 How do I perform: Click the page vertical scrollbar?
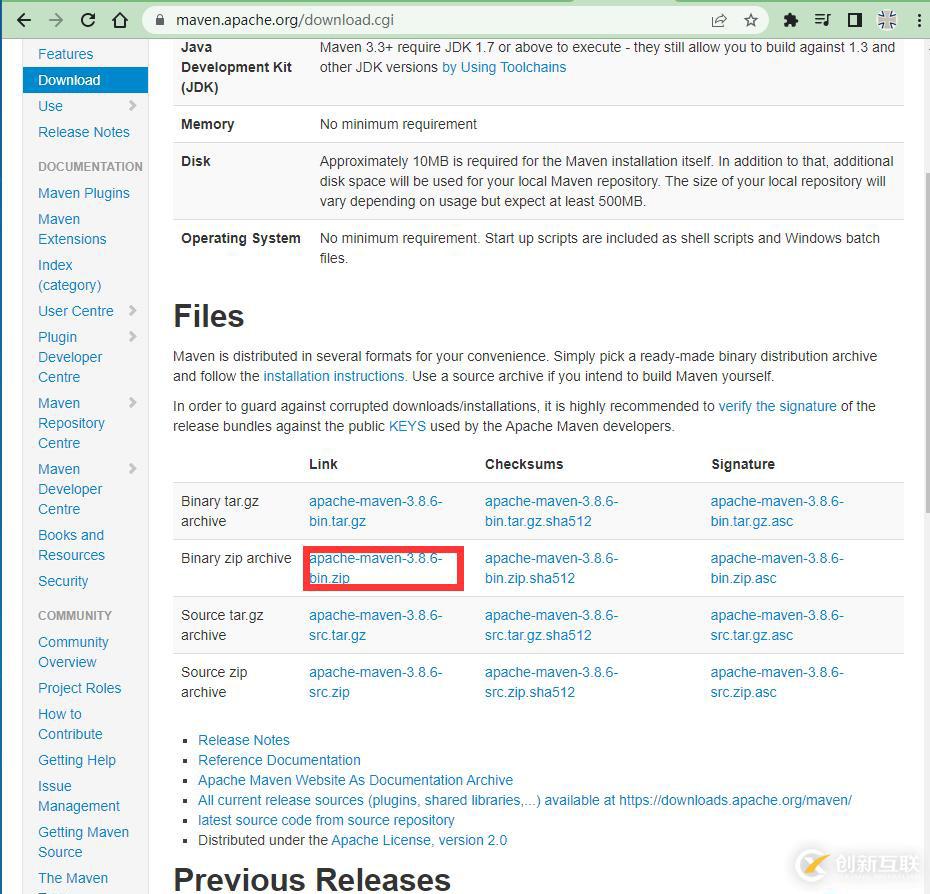pyautogui.click(x=926, y=343)
